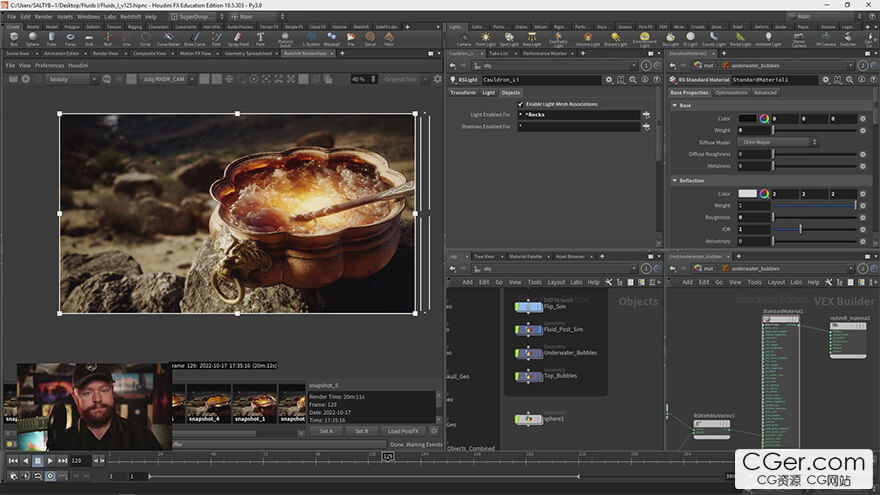Click the Set B button
The image size is (880, 495).
tap(361, 431)
